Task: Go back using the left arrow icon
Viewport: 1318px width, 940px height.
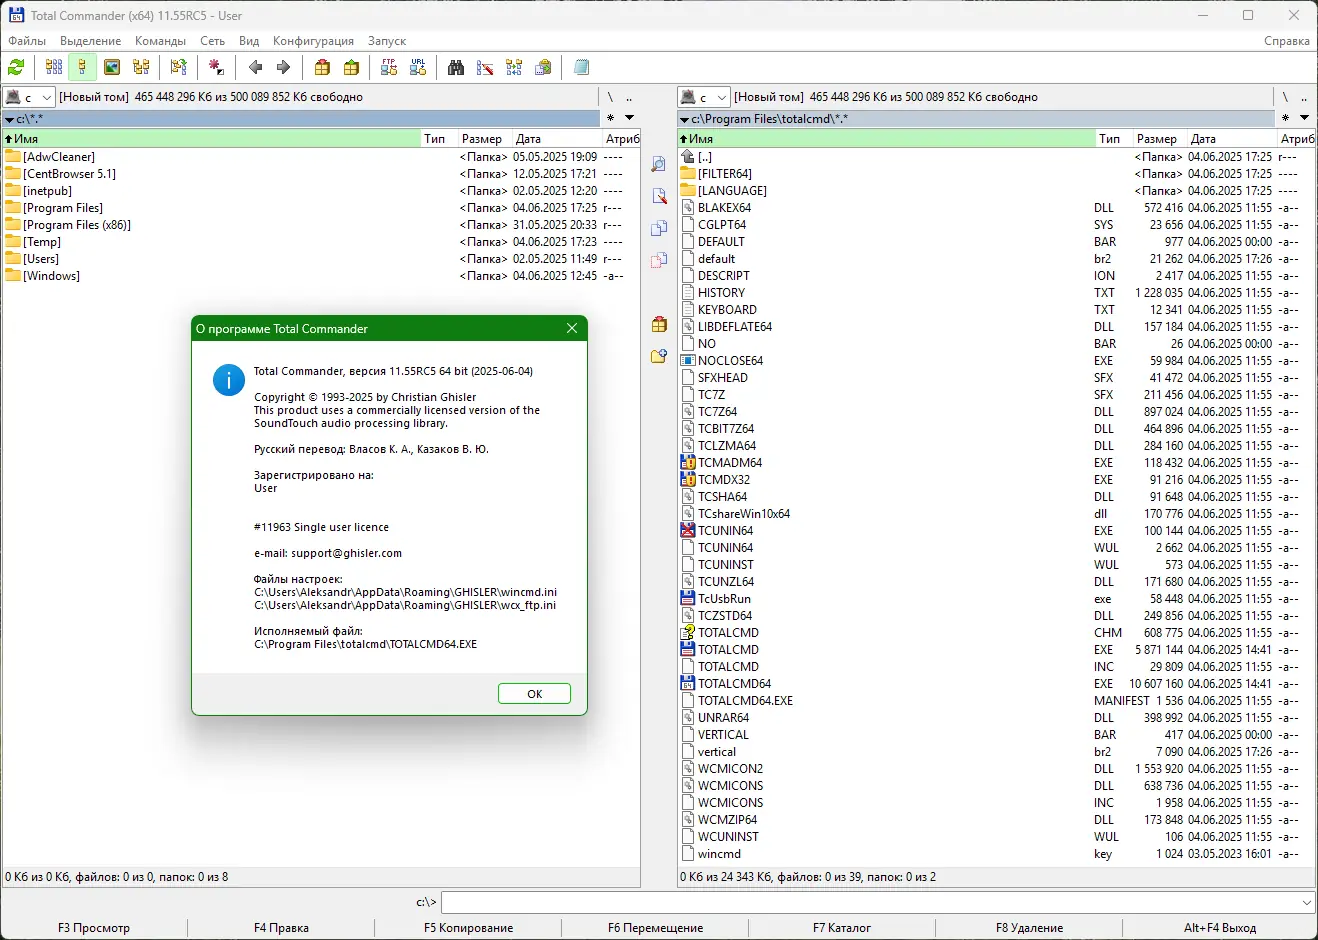Action: pyautogui.click(x=255, y=67)
